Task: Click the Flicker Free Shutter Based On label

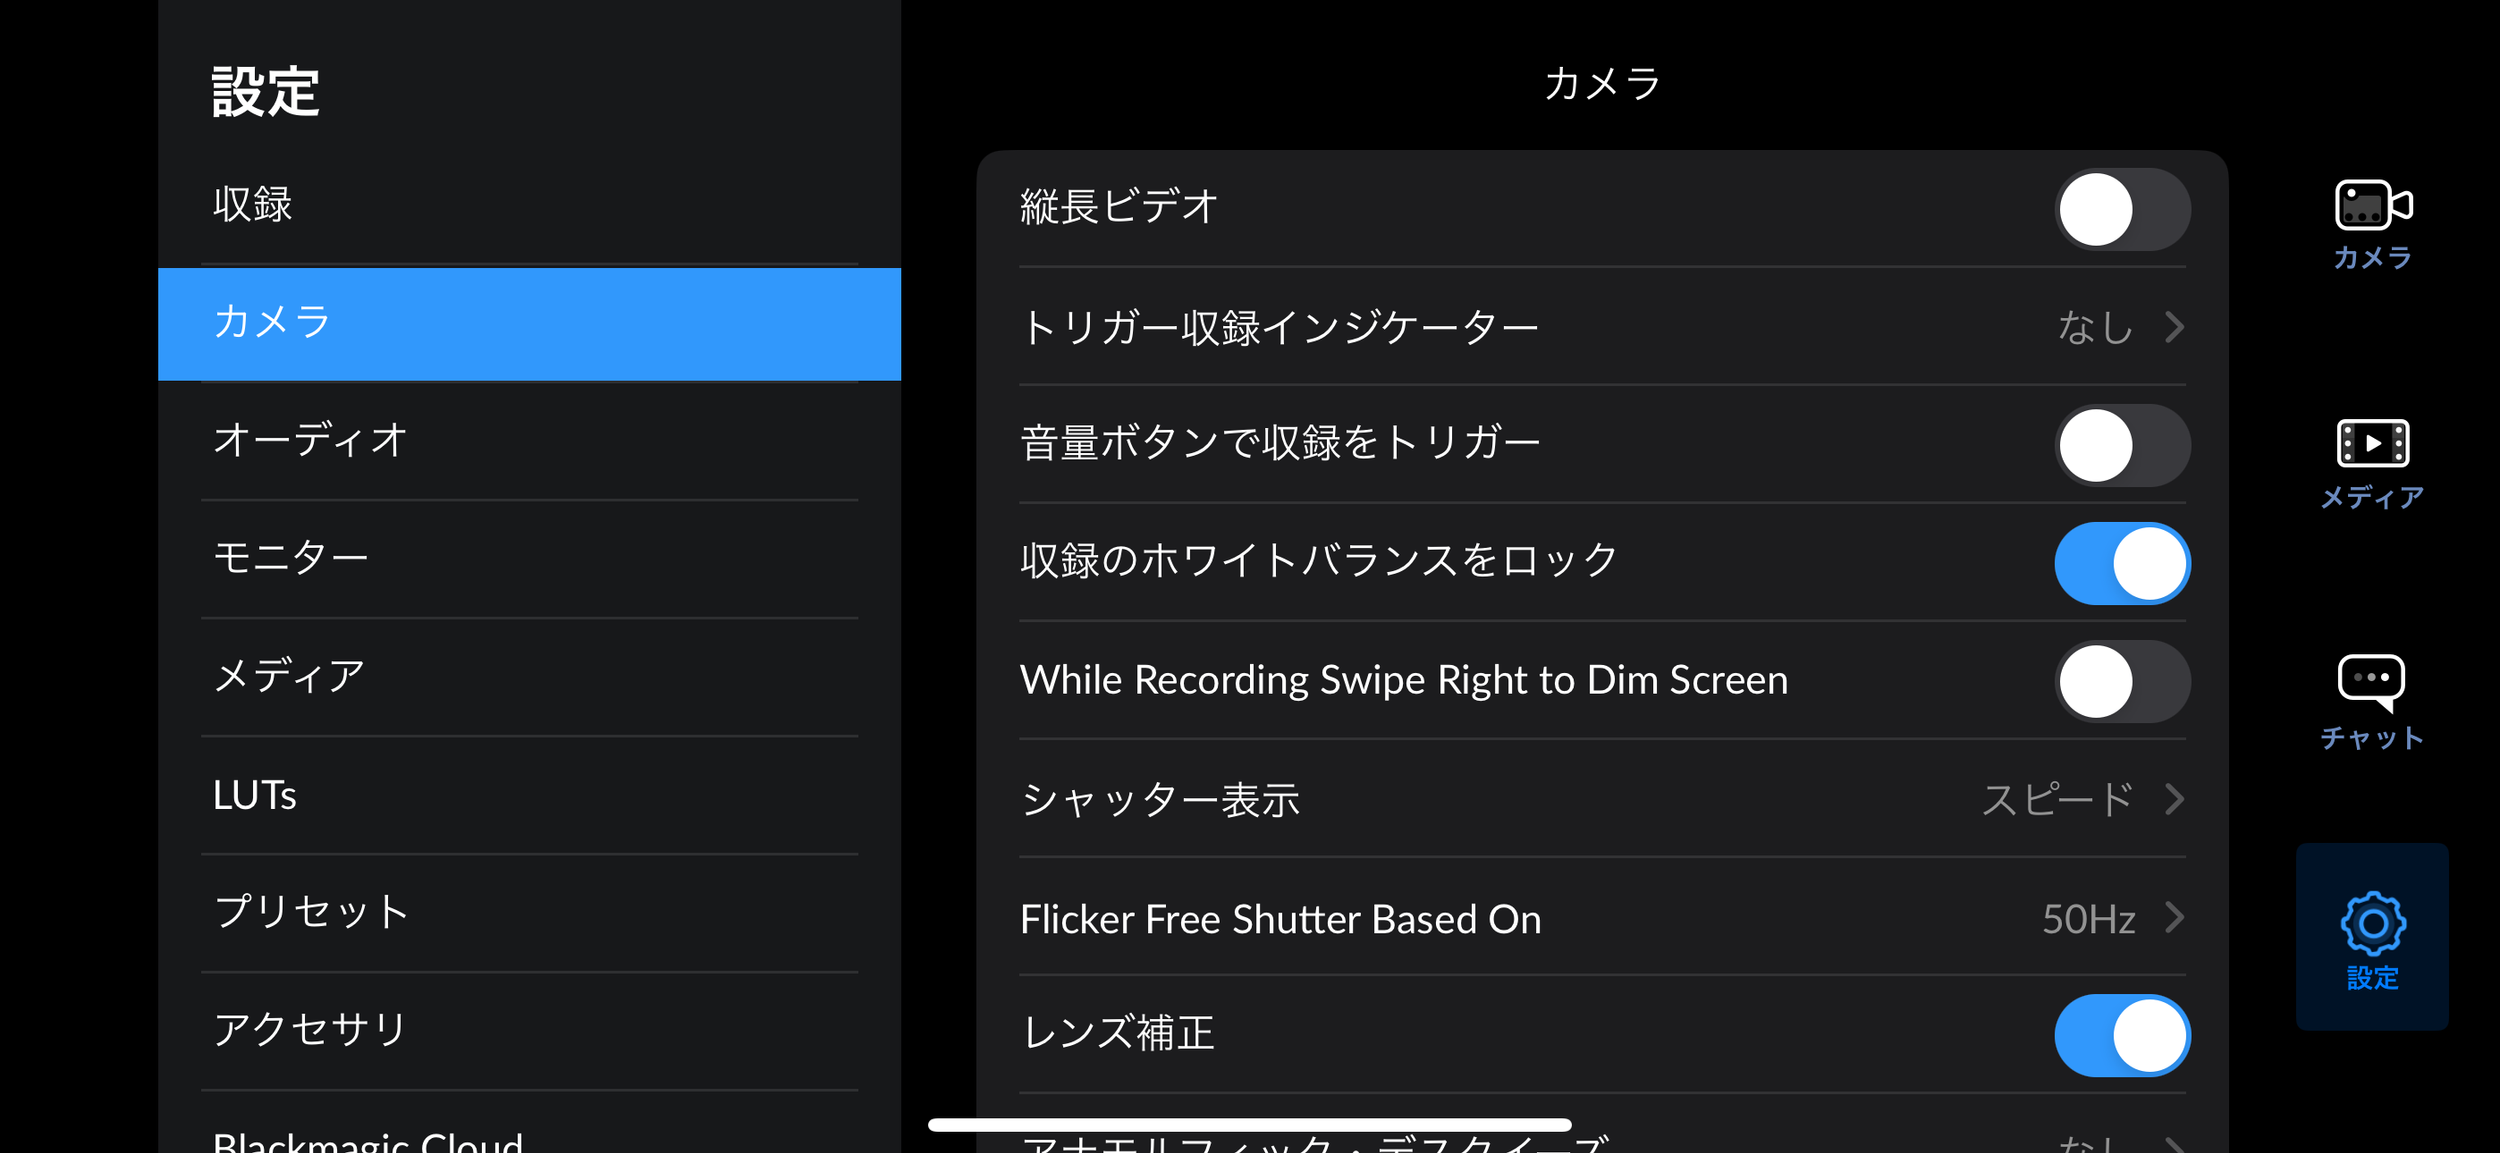Action: (1280, 919)
